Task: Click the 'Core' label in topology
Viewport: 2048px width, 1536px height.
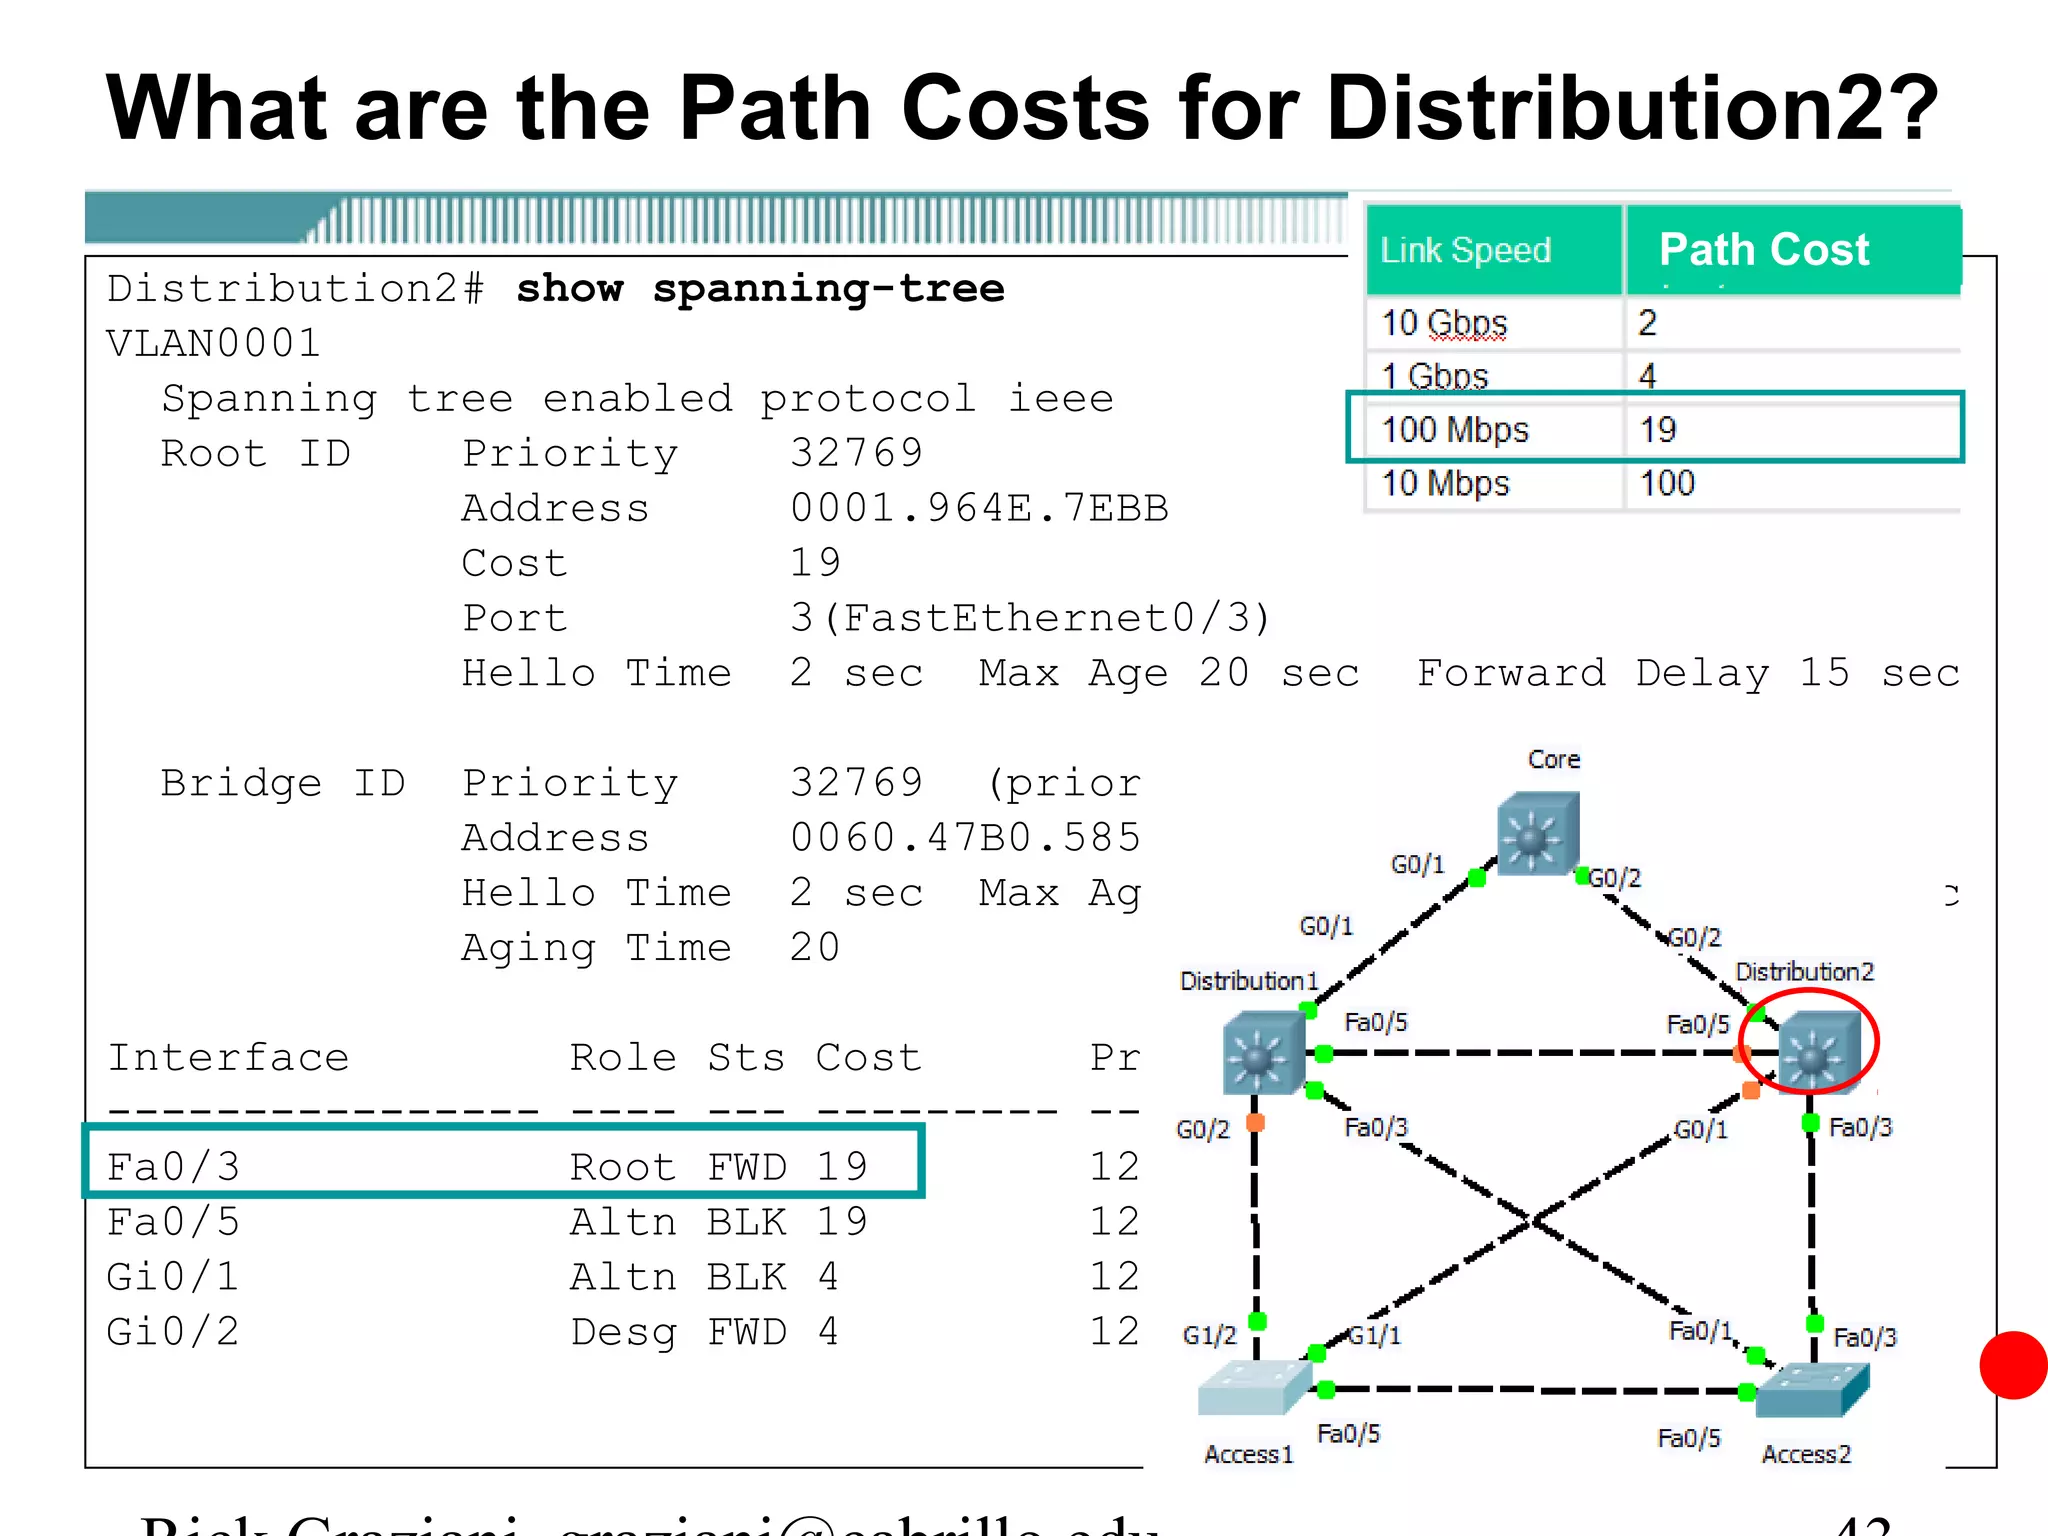Action: coord(1554,760)
